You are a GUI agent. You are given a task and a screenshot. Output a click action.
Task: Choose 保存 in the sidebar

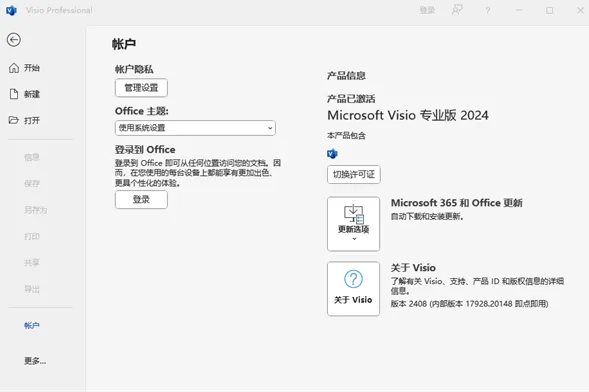tap(32, 184)
